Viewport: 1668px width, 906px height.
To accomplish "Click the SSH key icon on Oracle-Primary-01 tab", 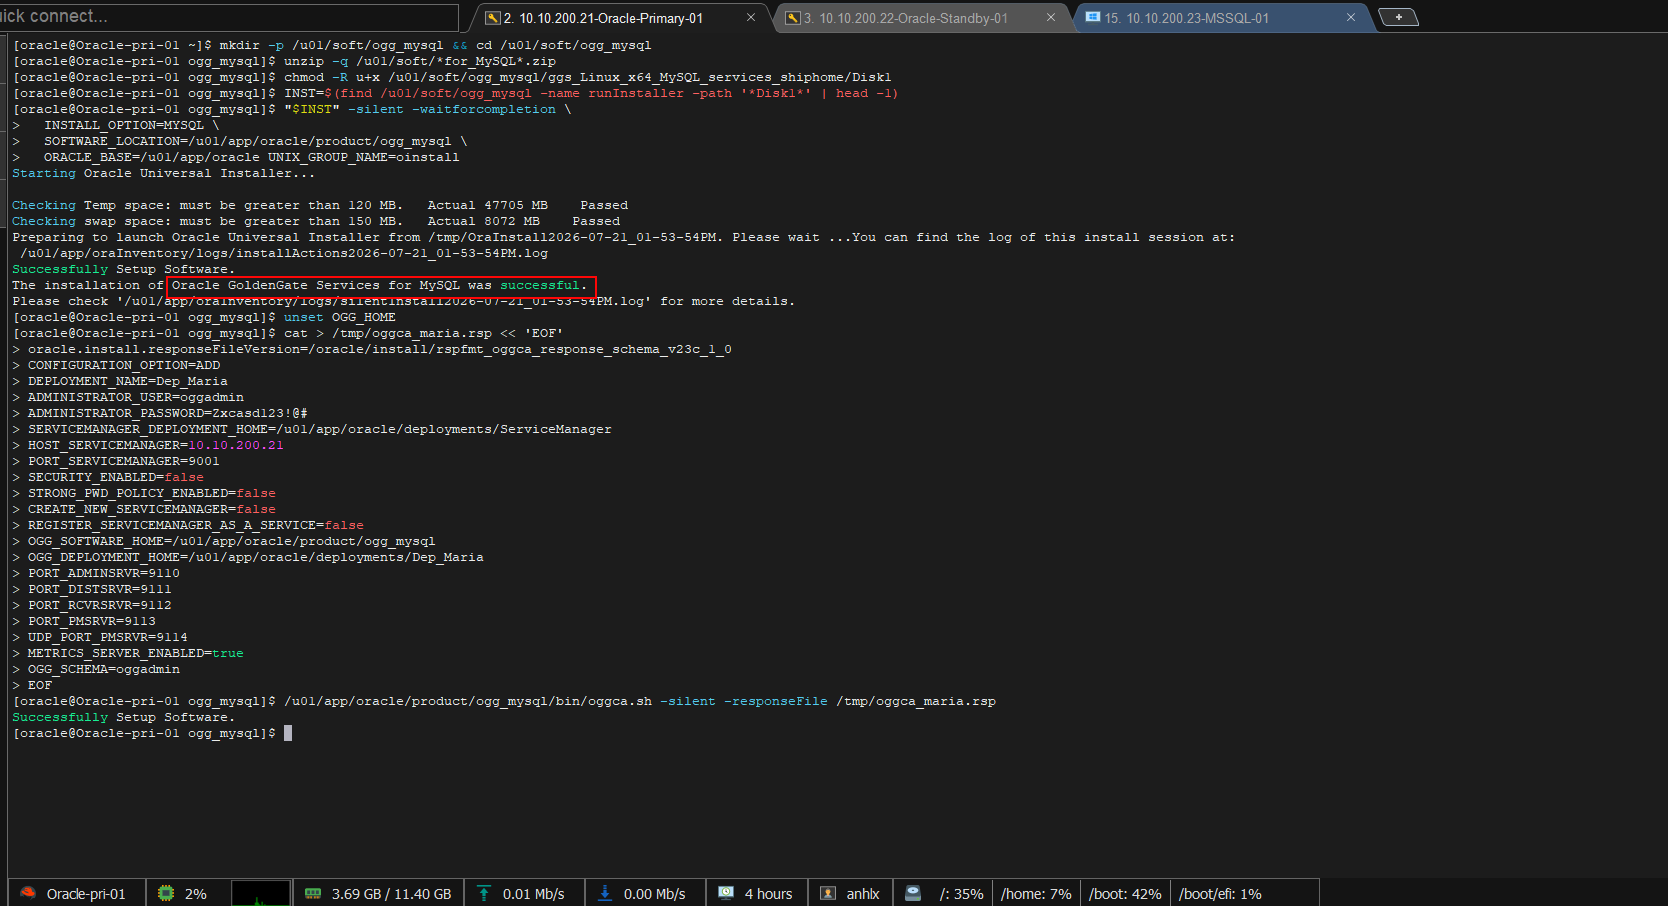I will click(x=492, y=18).
